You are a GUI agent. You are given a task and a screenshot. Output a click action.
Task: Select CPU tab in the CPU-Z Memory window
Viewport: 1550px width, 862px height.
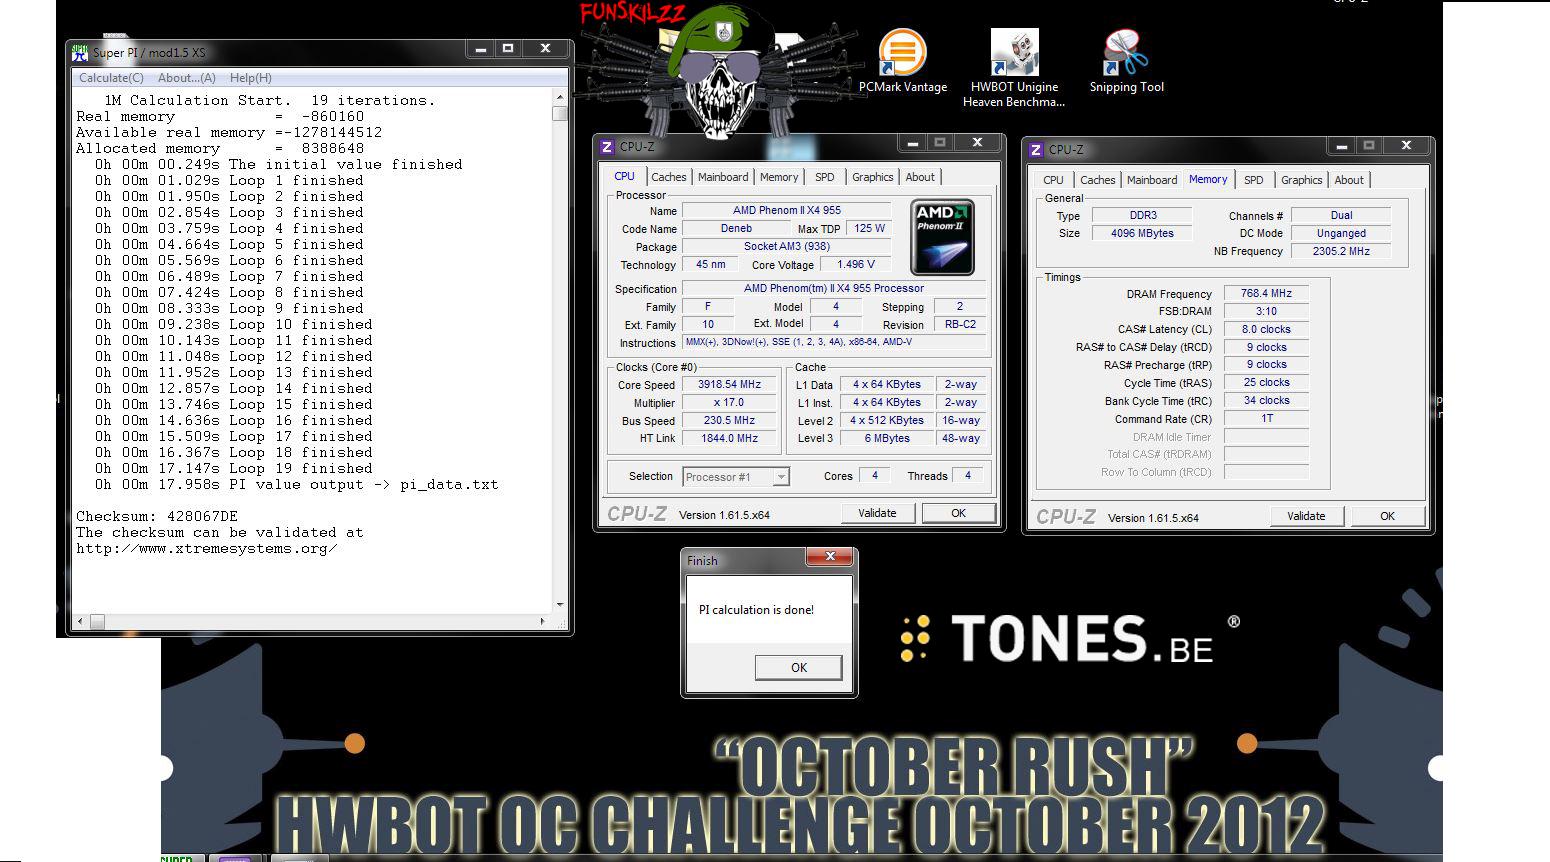(1053, 180)
